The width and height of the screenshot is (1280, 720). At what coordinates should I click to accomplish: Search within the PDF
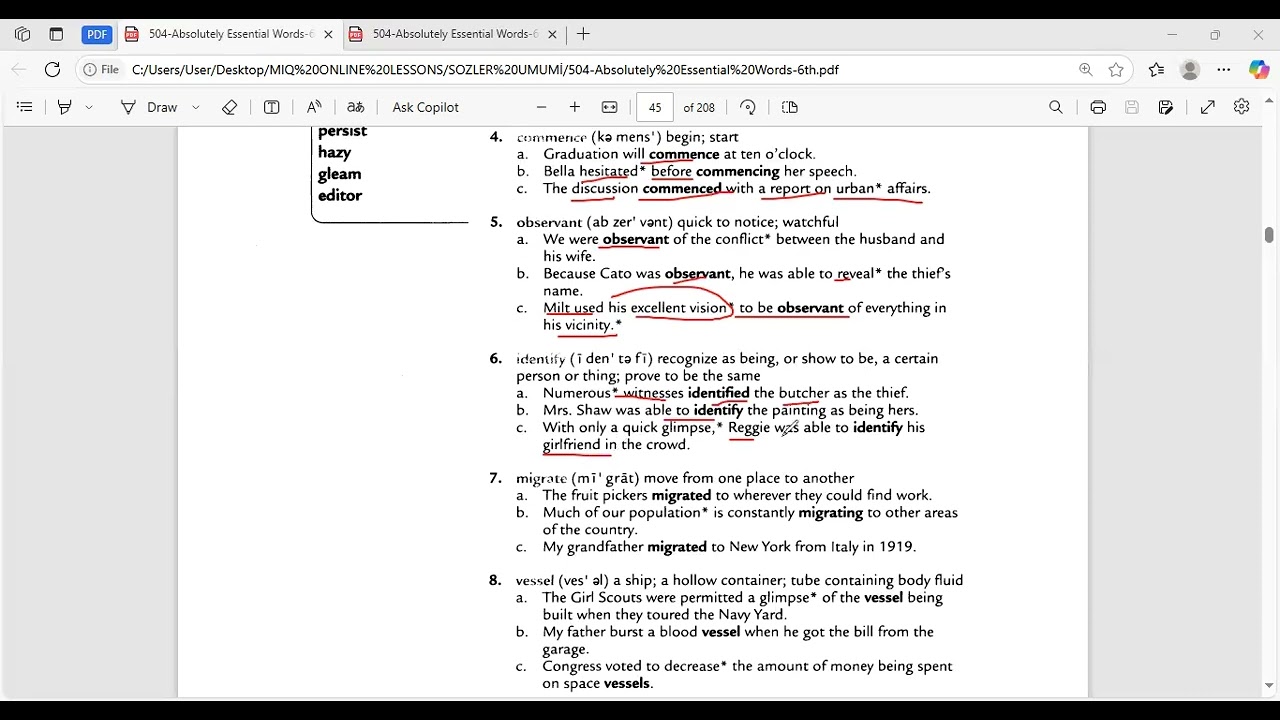tap(1056, 107)
